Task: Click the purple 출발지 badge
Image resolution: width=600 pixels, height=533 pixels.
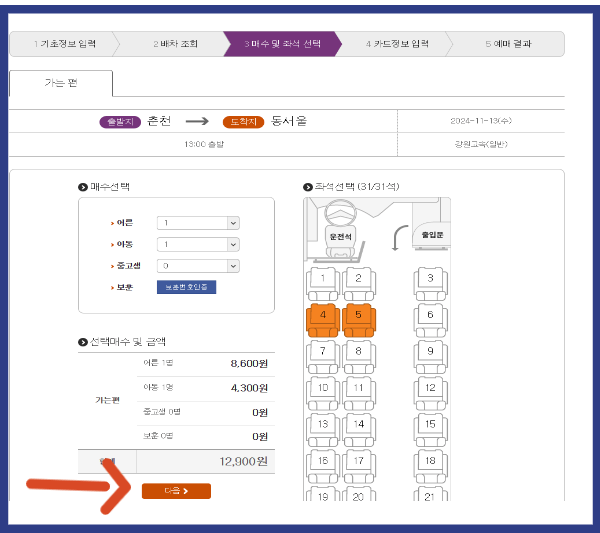Action: 120,122
